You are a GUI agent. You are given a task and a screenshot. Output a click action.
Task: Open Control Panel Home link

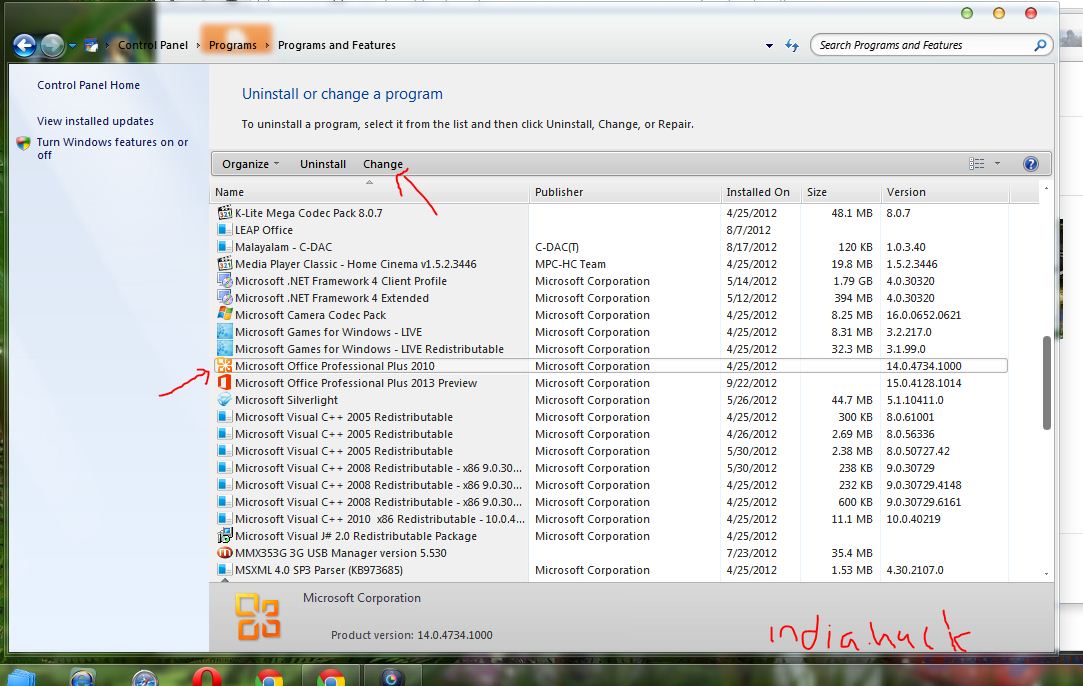88,85
